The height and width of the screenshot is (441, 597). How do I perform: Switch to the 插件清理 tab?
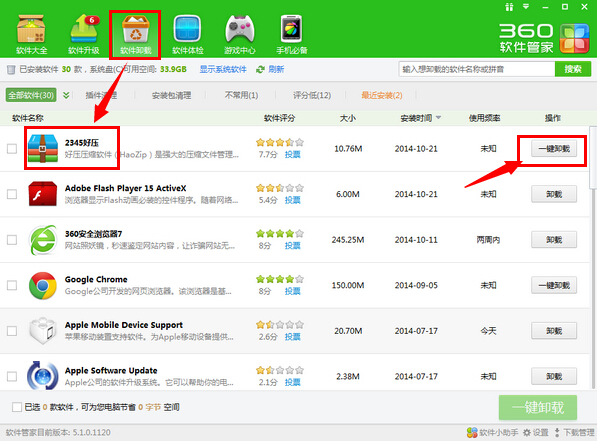101,95
